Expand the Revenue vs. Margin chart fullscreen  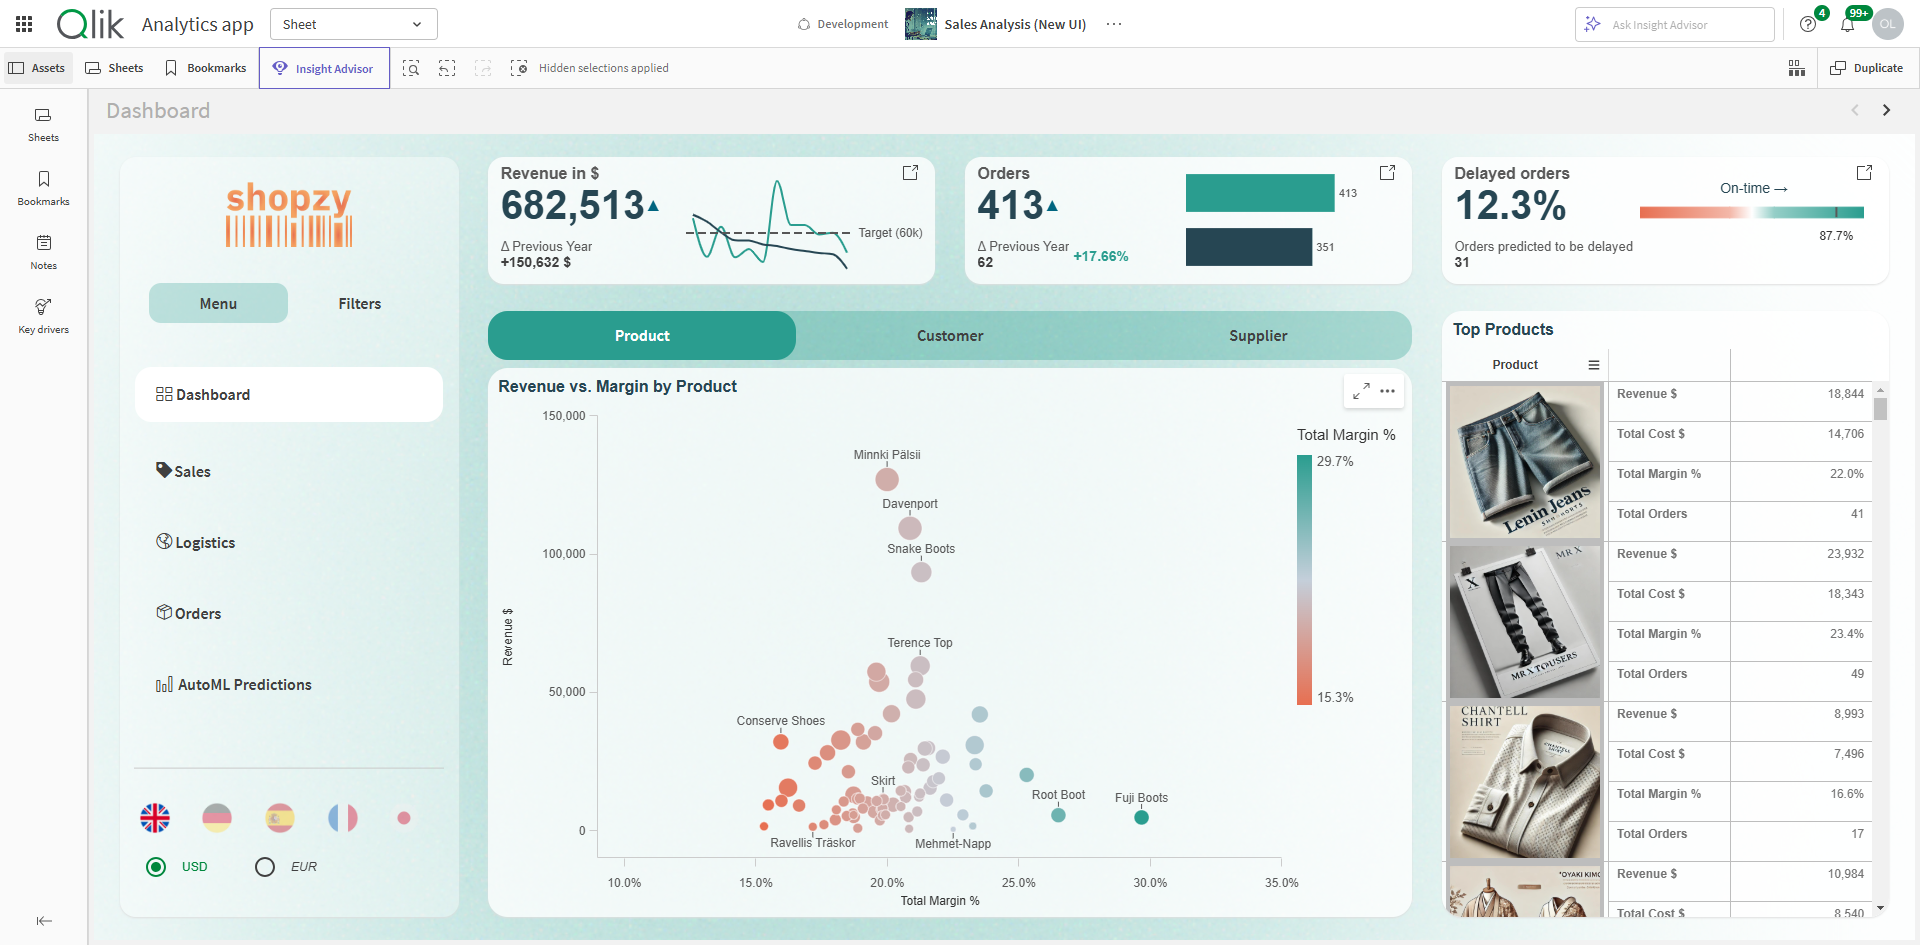tap(1361, 391)
